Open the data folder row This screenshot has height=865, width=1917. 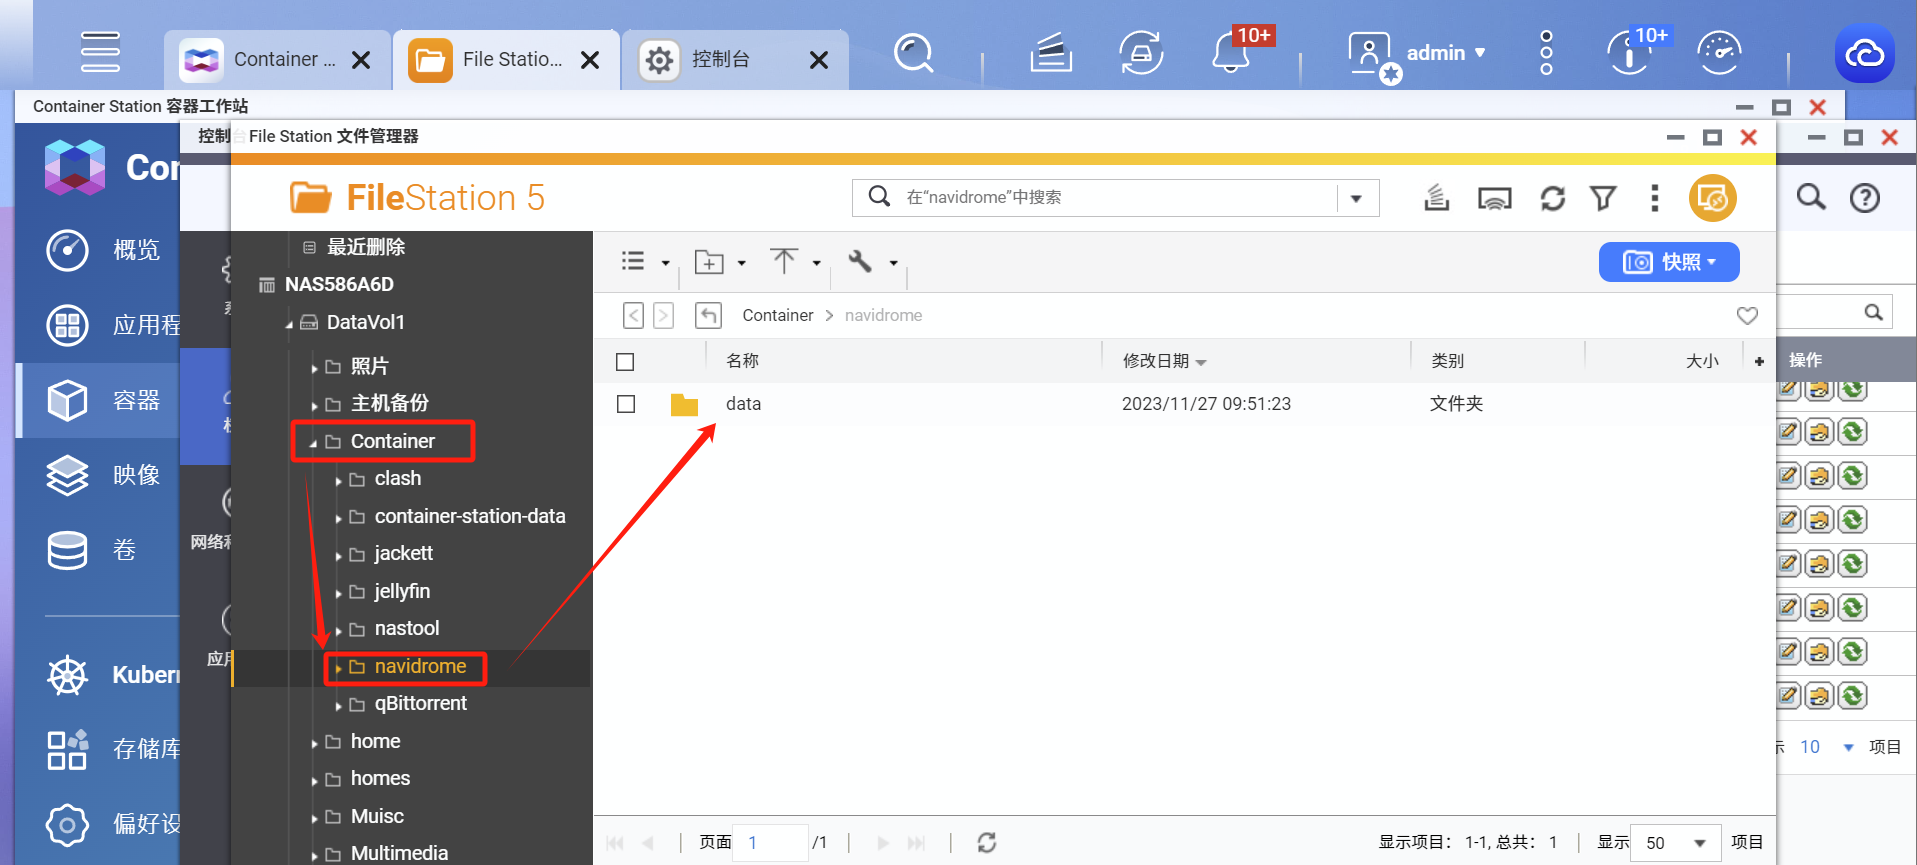[x=1184, y=404]
